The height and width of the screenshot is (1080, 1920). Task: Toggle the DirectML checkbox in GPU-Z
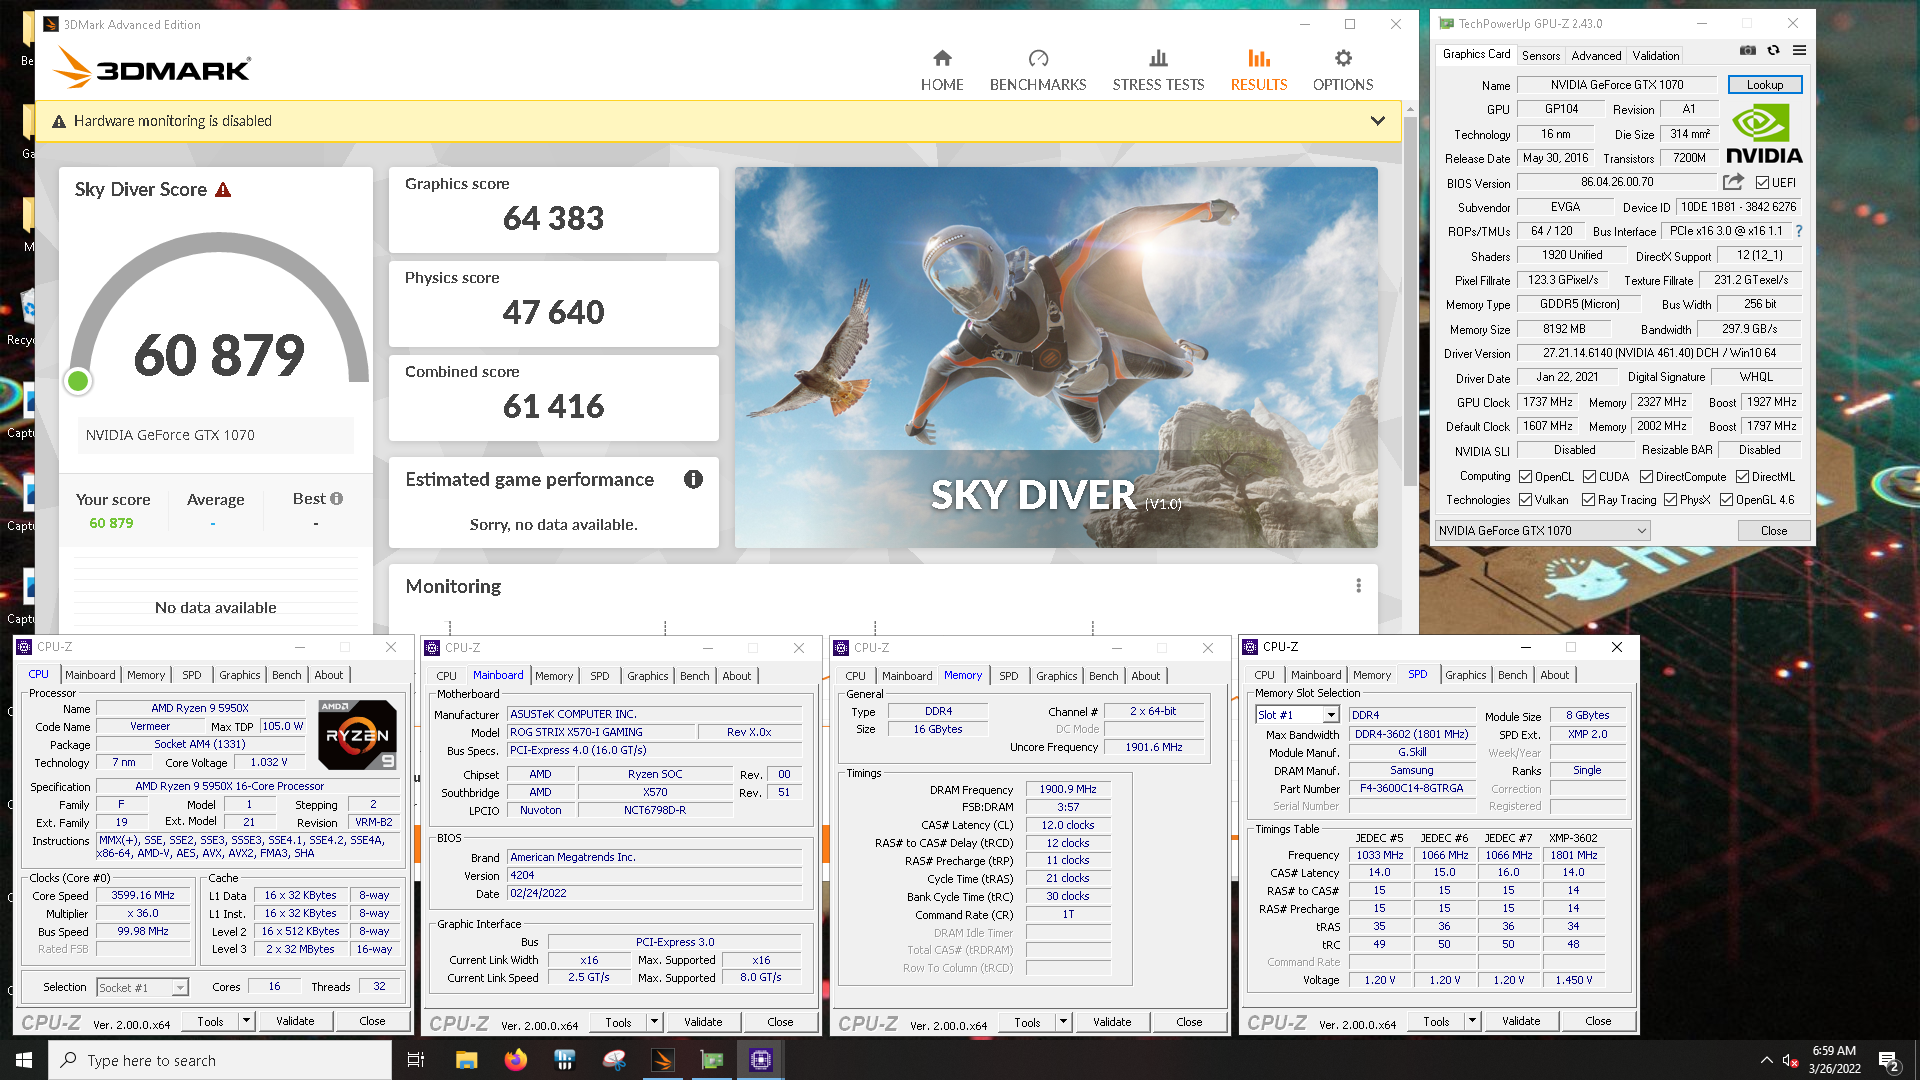[x=1742, y=477]
